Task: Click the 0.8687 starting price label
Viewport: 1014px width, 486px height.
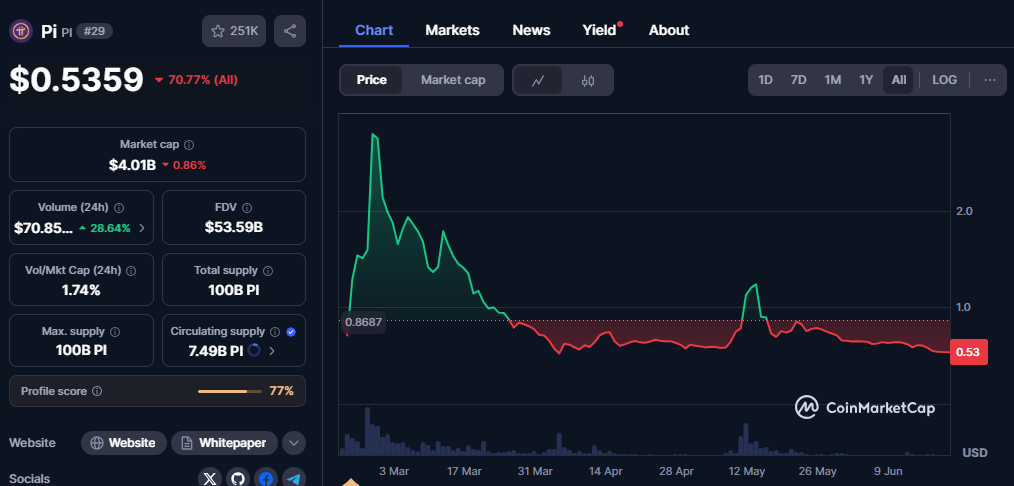Action: tap(363, 322)
